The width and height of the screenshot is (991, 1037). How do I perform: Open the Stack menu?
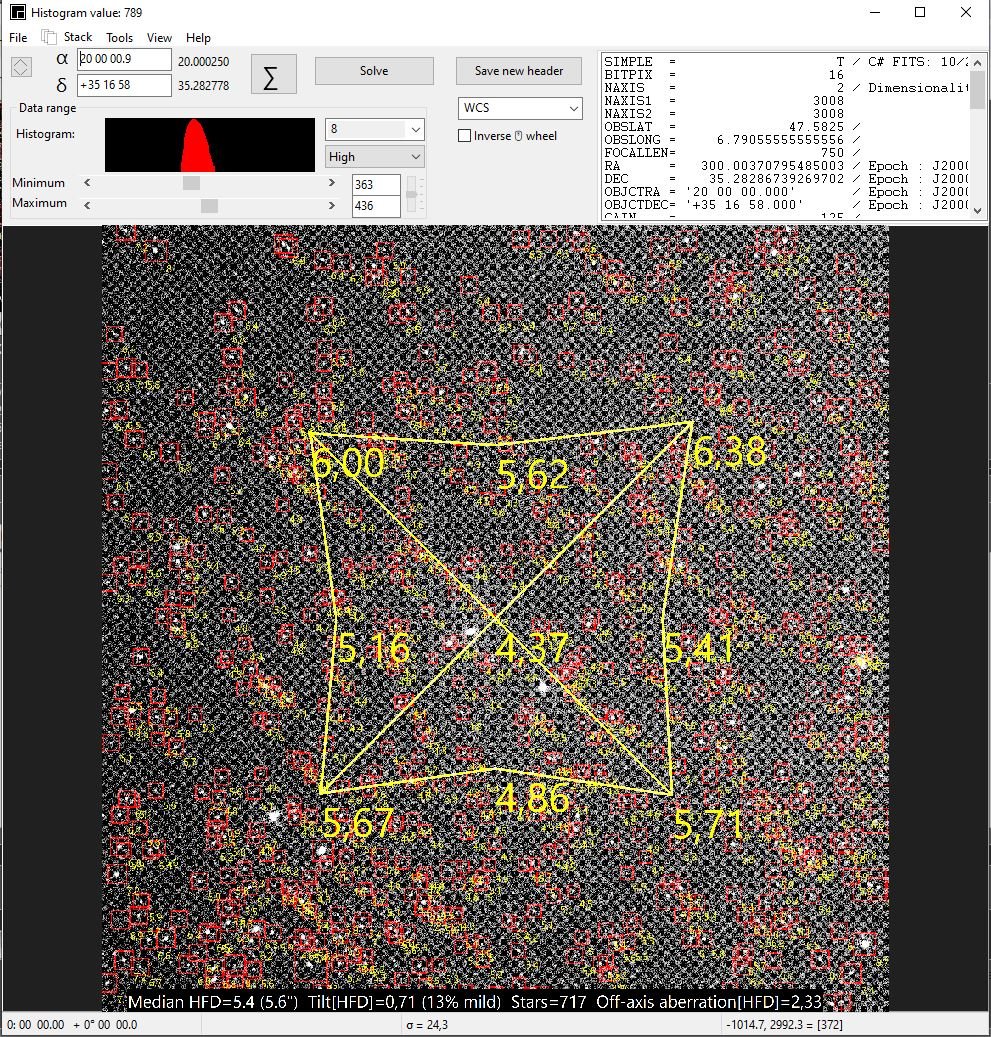[78, 37]
